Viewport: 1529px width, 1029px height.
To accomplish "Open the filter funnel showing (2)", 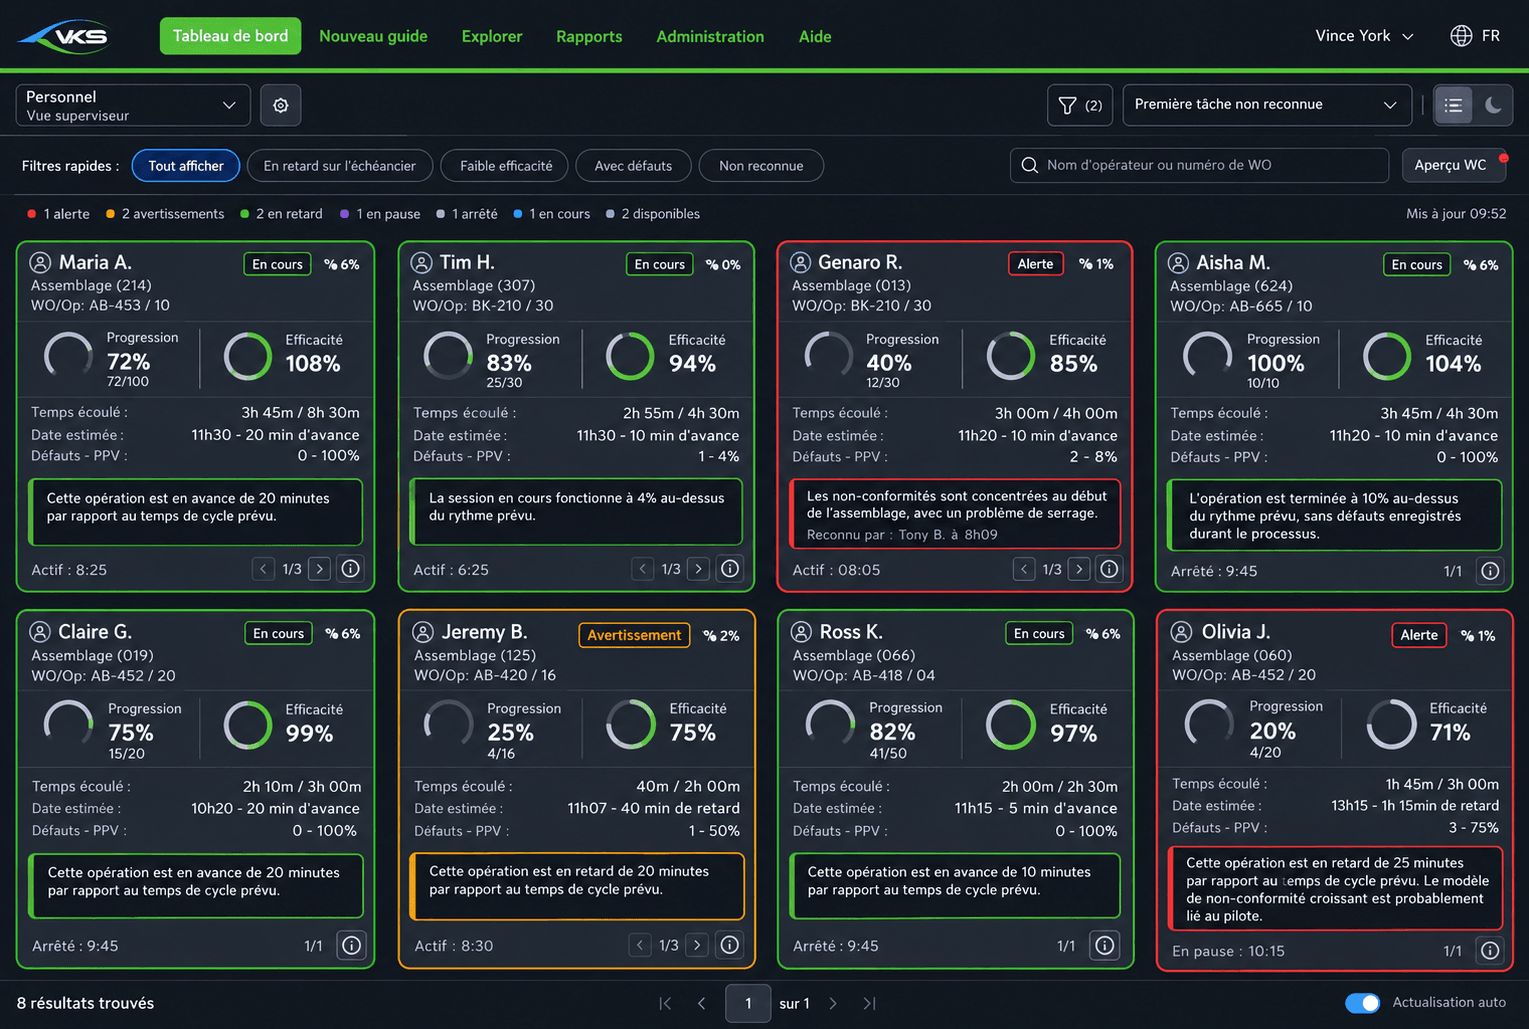I will click(1080, 105).
